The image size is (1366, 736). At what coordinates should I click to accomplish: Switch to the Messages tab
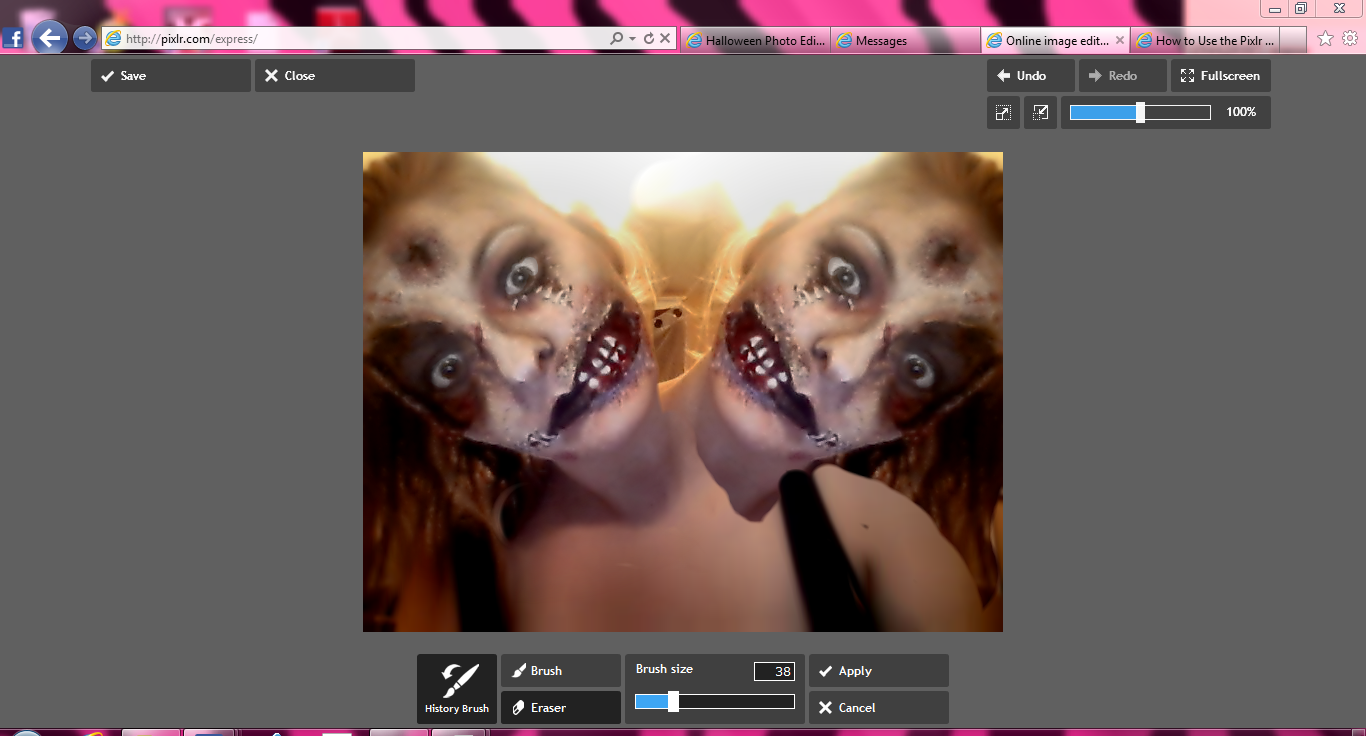905,40
